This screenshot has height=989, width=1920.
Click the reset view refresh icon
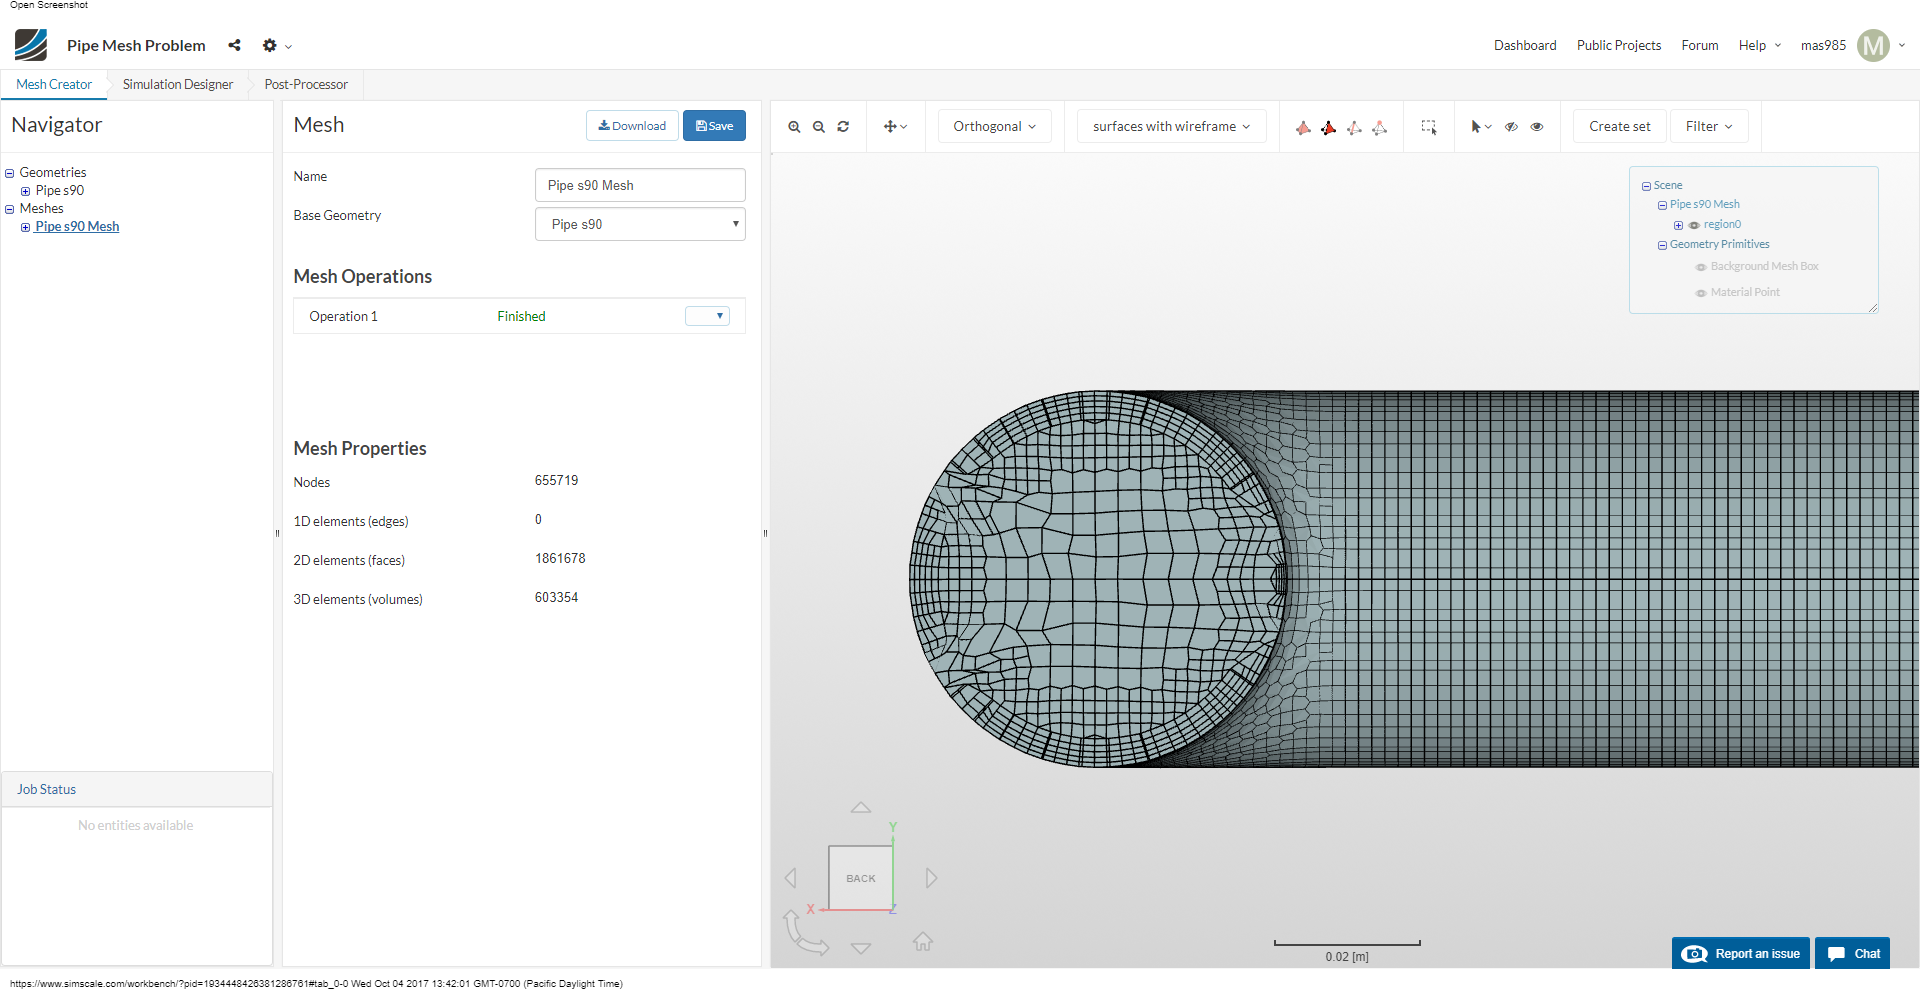tap(843, 127)
